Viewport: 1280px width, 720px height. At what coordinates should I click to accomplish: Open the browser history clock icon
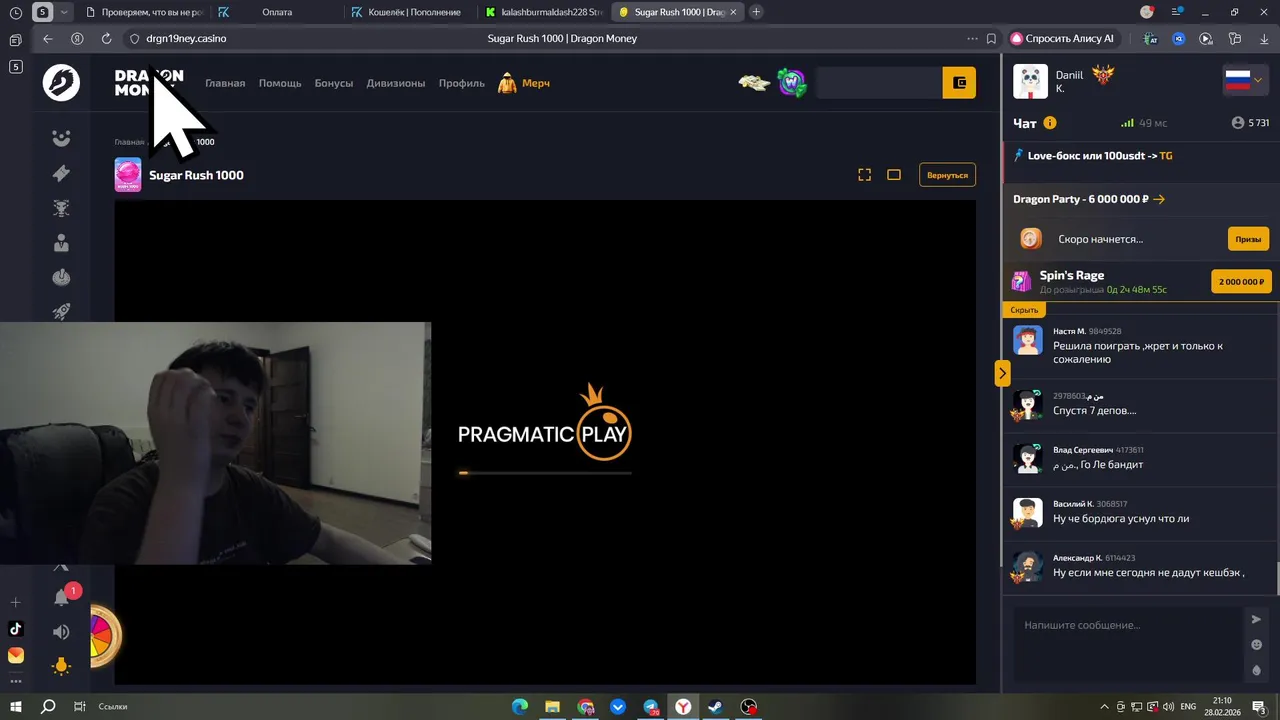(x=15, y=13)
